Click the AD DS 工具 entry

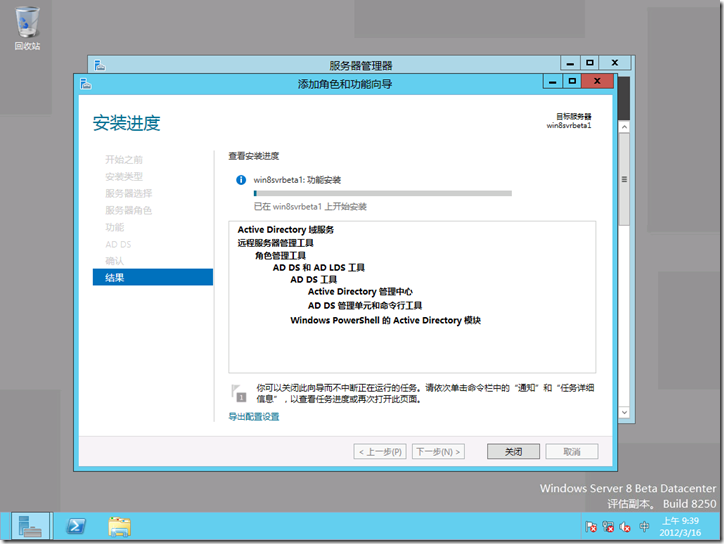coord(314,279)
